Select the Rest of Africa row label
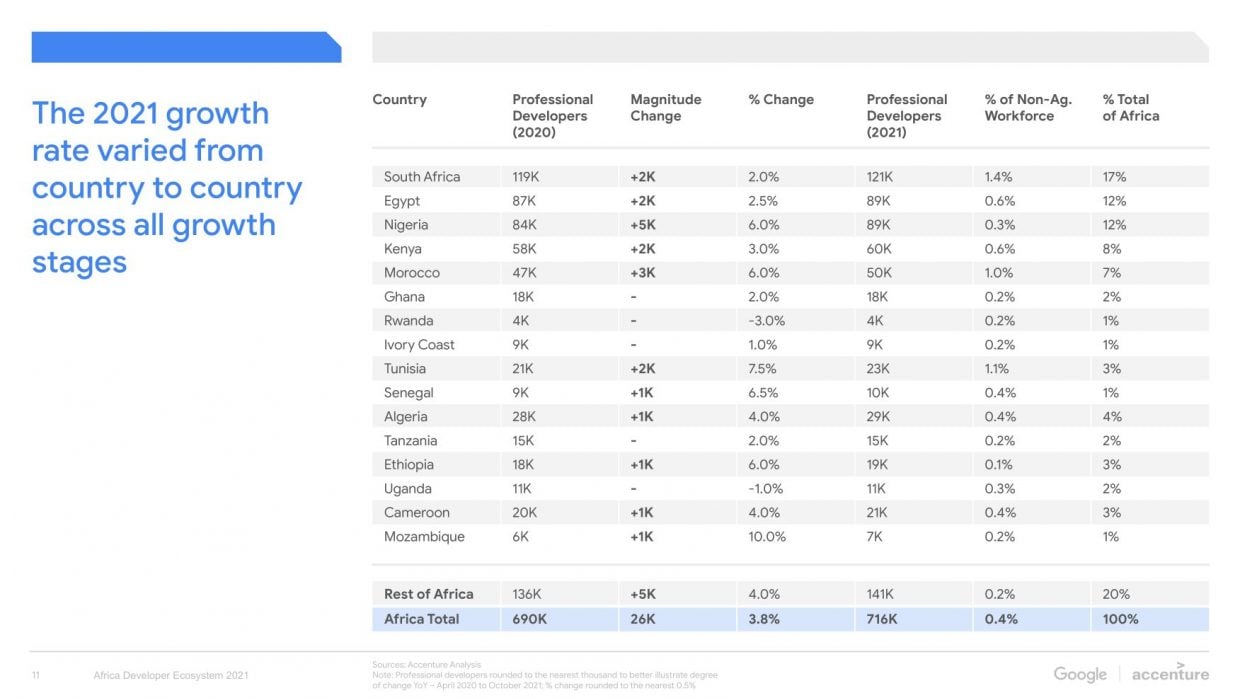The image size is (1240, 698). tap(428, 594)
